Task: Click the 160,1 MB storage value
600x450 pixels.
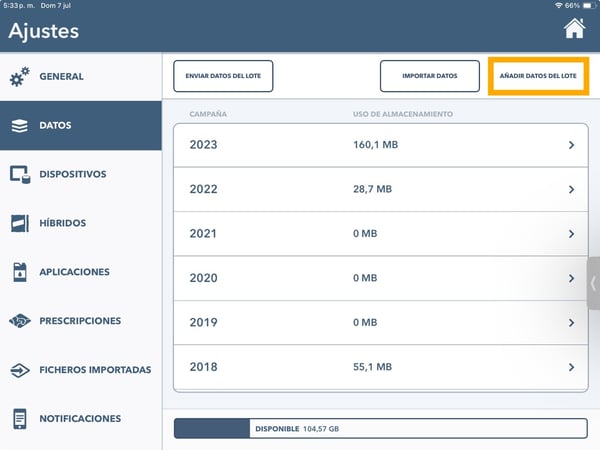Action: click(x=375, y=145)
